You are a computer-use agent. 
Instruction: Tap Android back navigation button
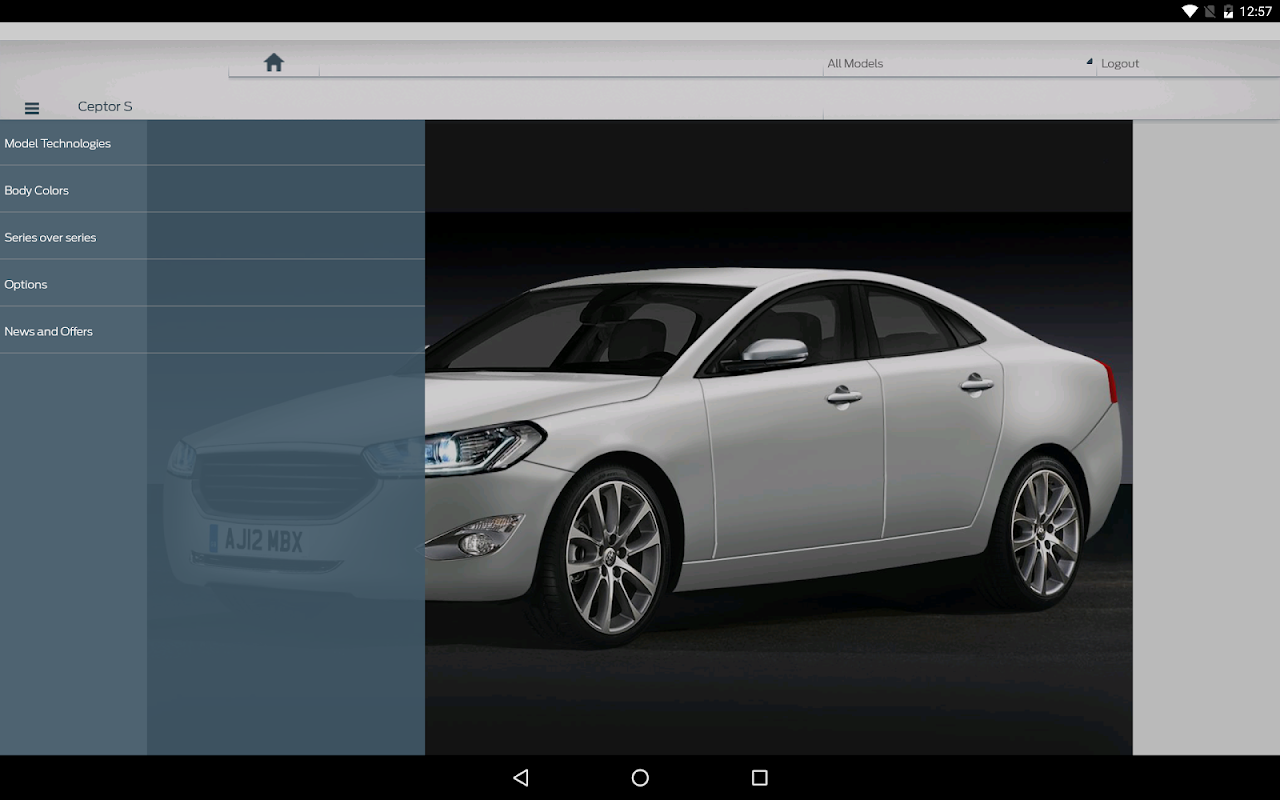[520, 777]
